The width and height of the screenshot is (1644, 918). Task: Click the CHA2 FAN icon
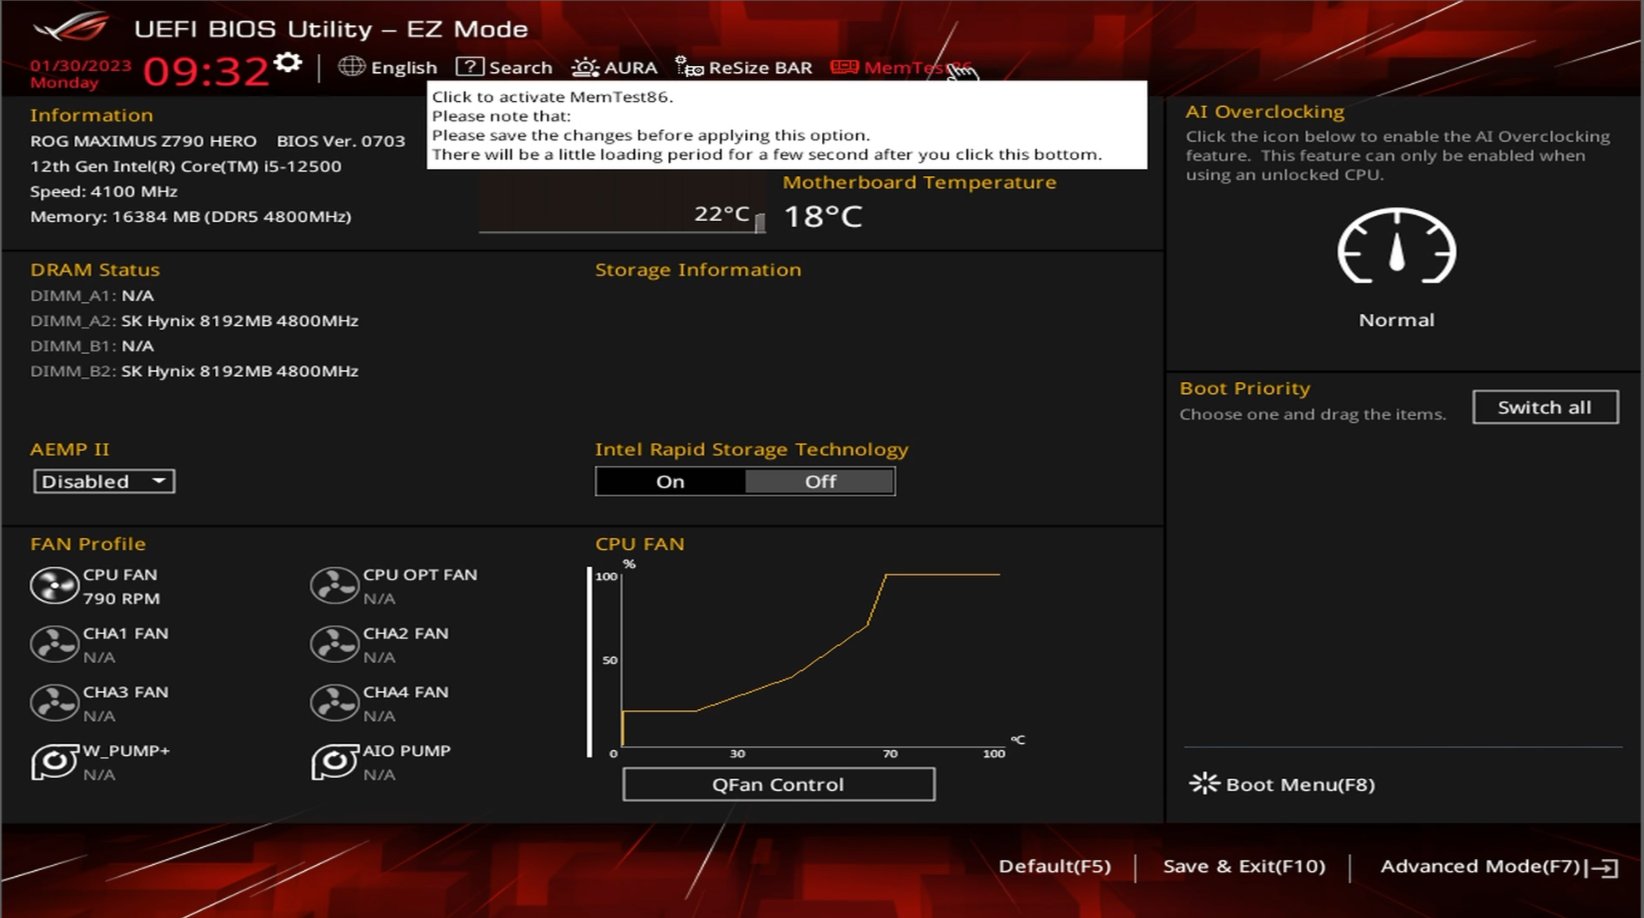click(334, 645)
